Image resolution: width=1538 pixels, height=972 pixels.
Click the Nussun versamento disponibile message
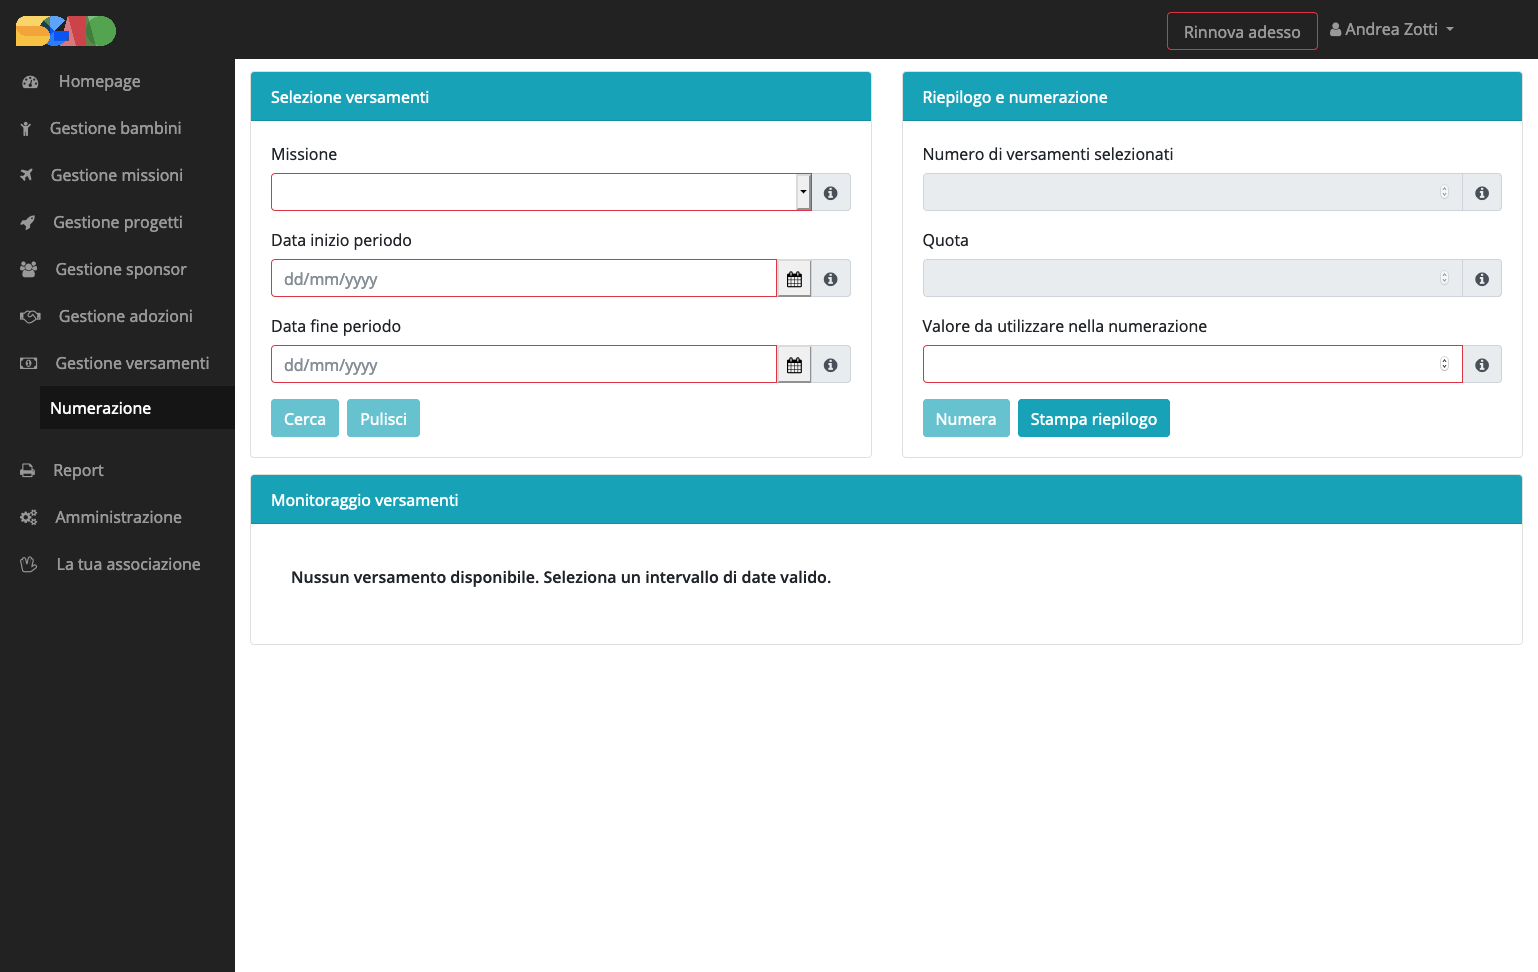click(x=561, y=577)
